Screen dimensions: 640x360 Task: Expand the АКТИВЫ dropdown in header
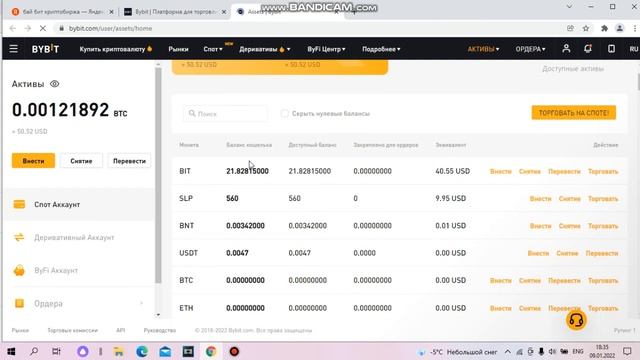[483, 49]
